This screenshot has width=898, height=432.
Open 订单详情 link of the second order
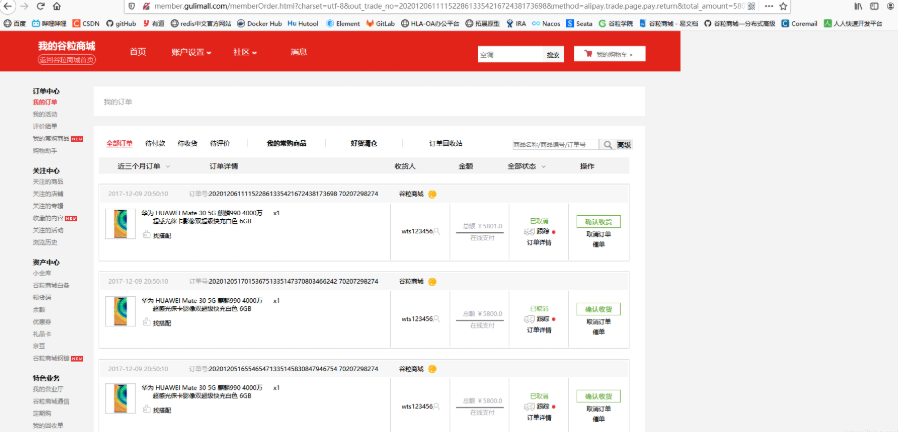click(x=539, y=330)
